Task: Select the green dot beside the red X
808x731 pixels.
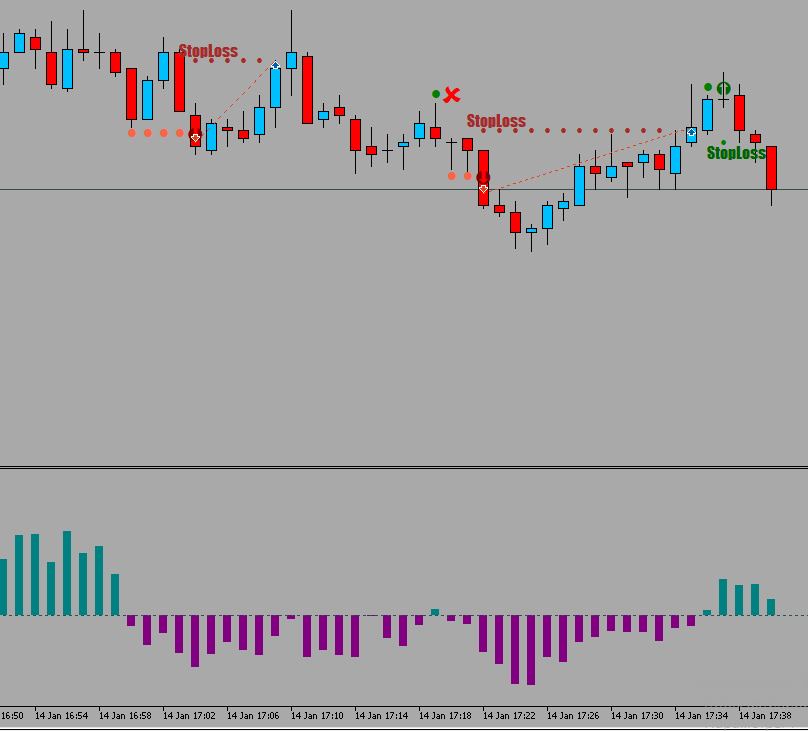Action: tap(436, 94)
